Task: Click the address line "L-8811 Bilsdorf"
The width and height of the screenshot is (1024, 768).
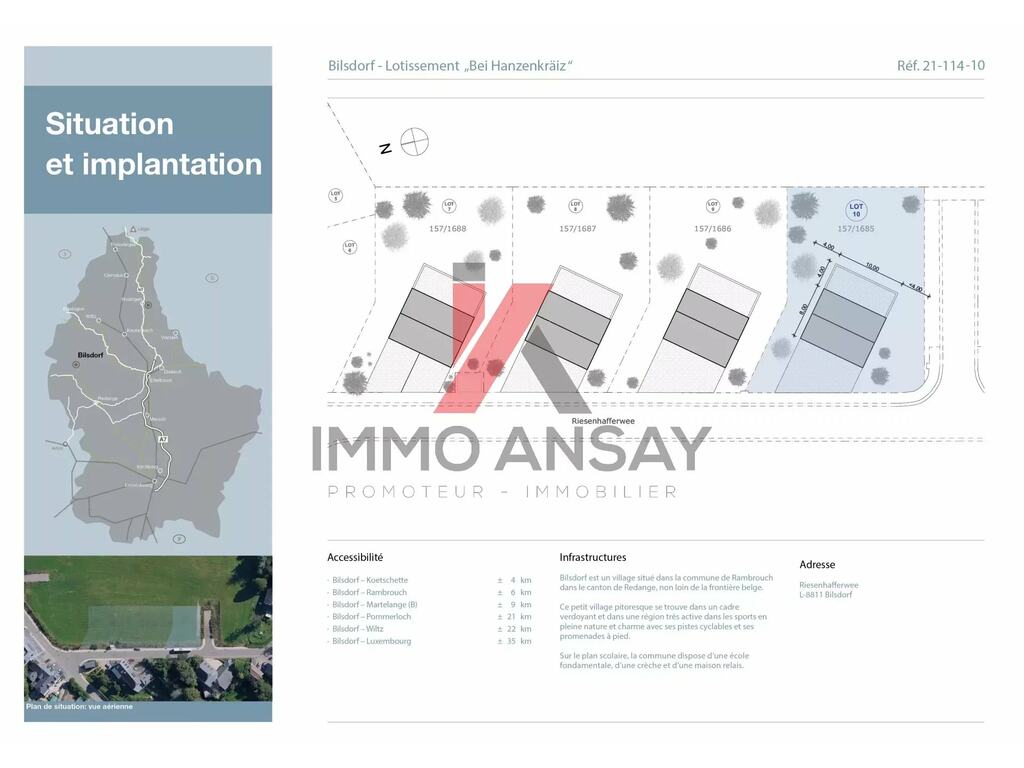Action: click(825, 595)
